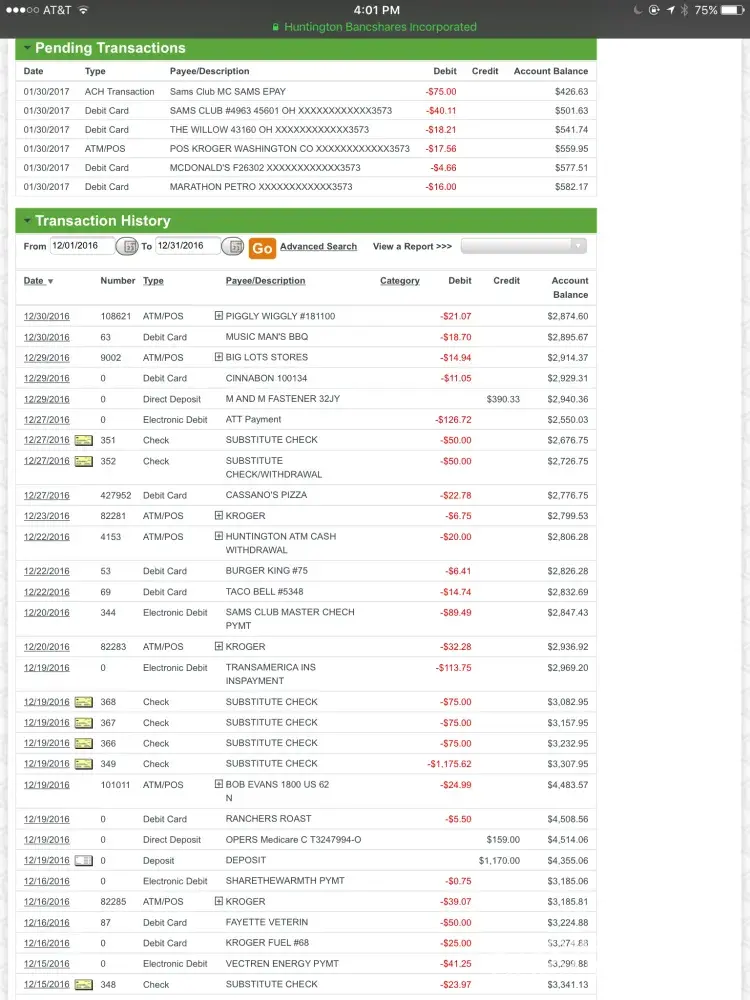Open the date link for TACO BELL #5348
The image size is (750, 1000).
point(47,592)
